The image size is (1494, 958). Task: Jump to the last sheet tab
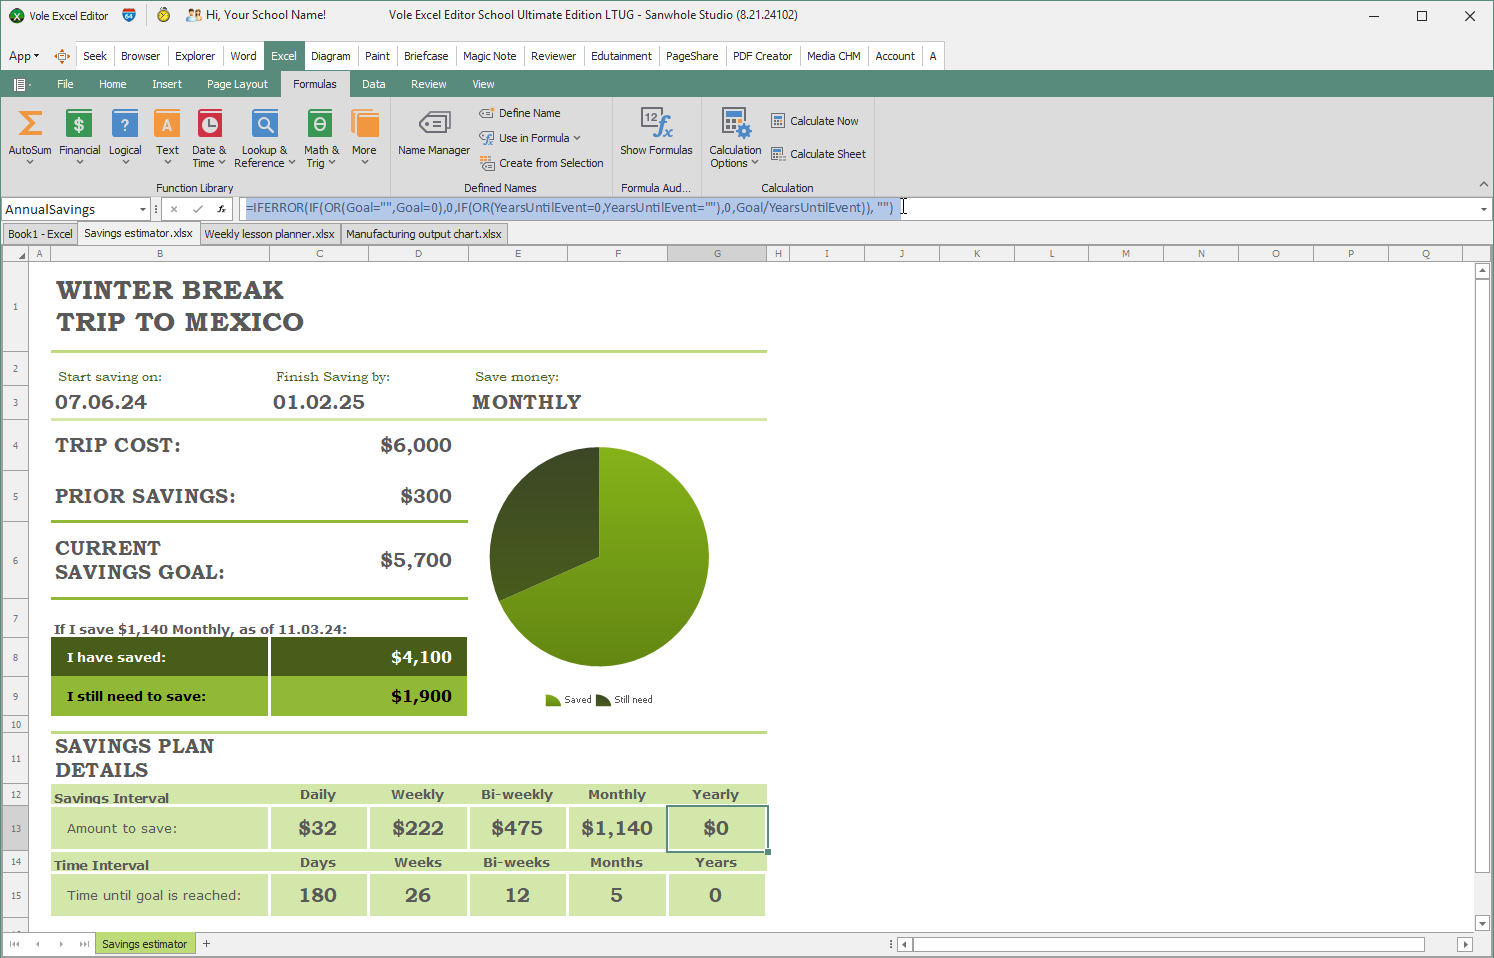tap(84, 944)
